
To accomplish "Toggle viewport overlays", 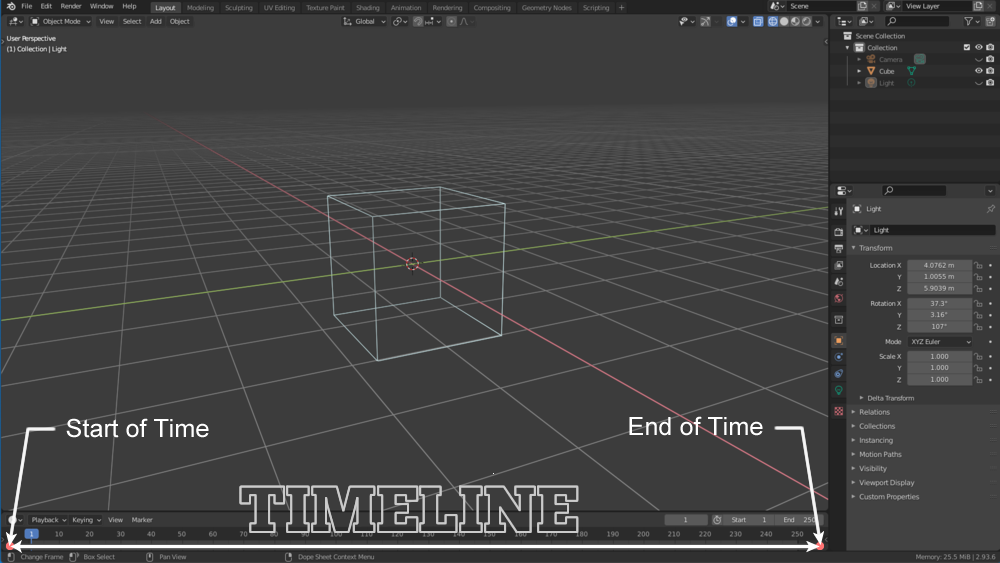I will 732,22.
